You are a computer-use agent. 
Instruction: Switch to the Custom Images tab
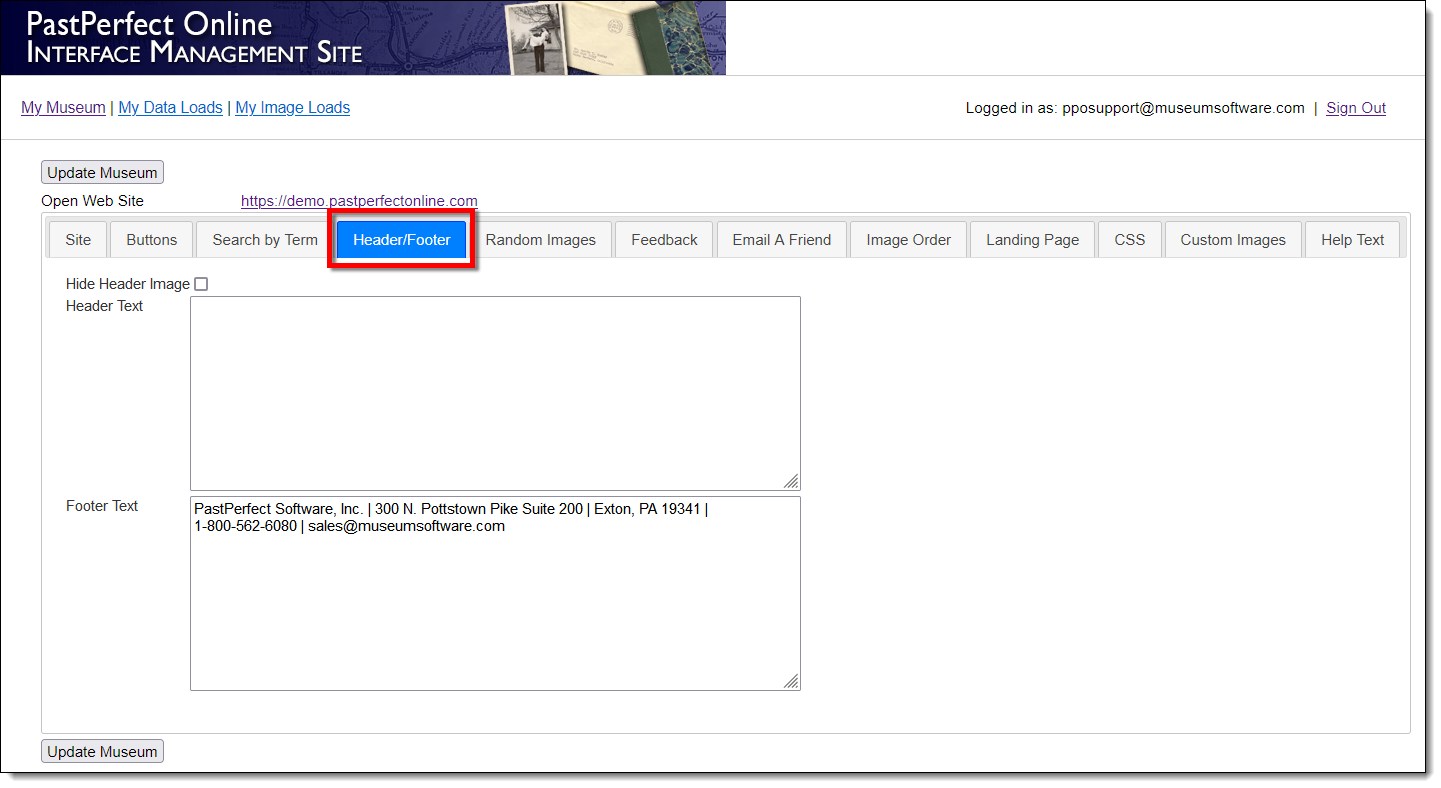(1233, 240)
